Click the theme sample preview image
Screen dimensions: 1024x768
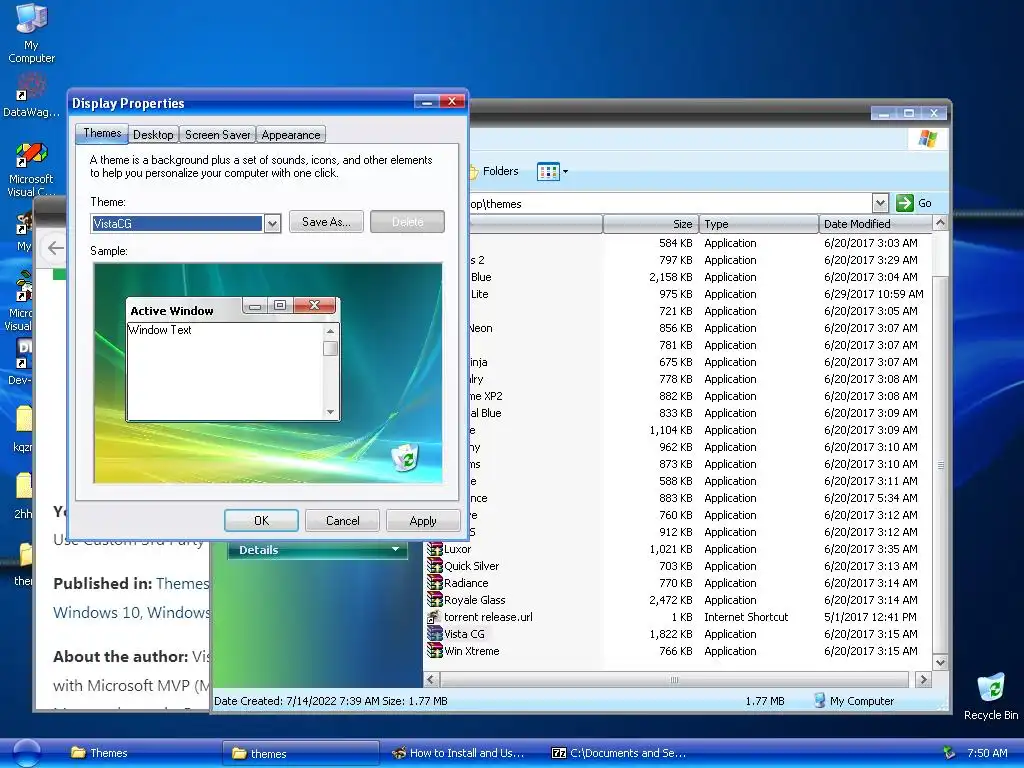[268, 373]
